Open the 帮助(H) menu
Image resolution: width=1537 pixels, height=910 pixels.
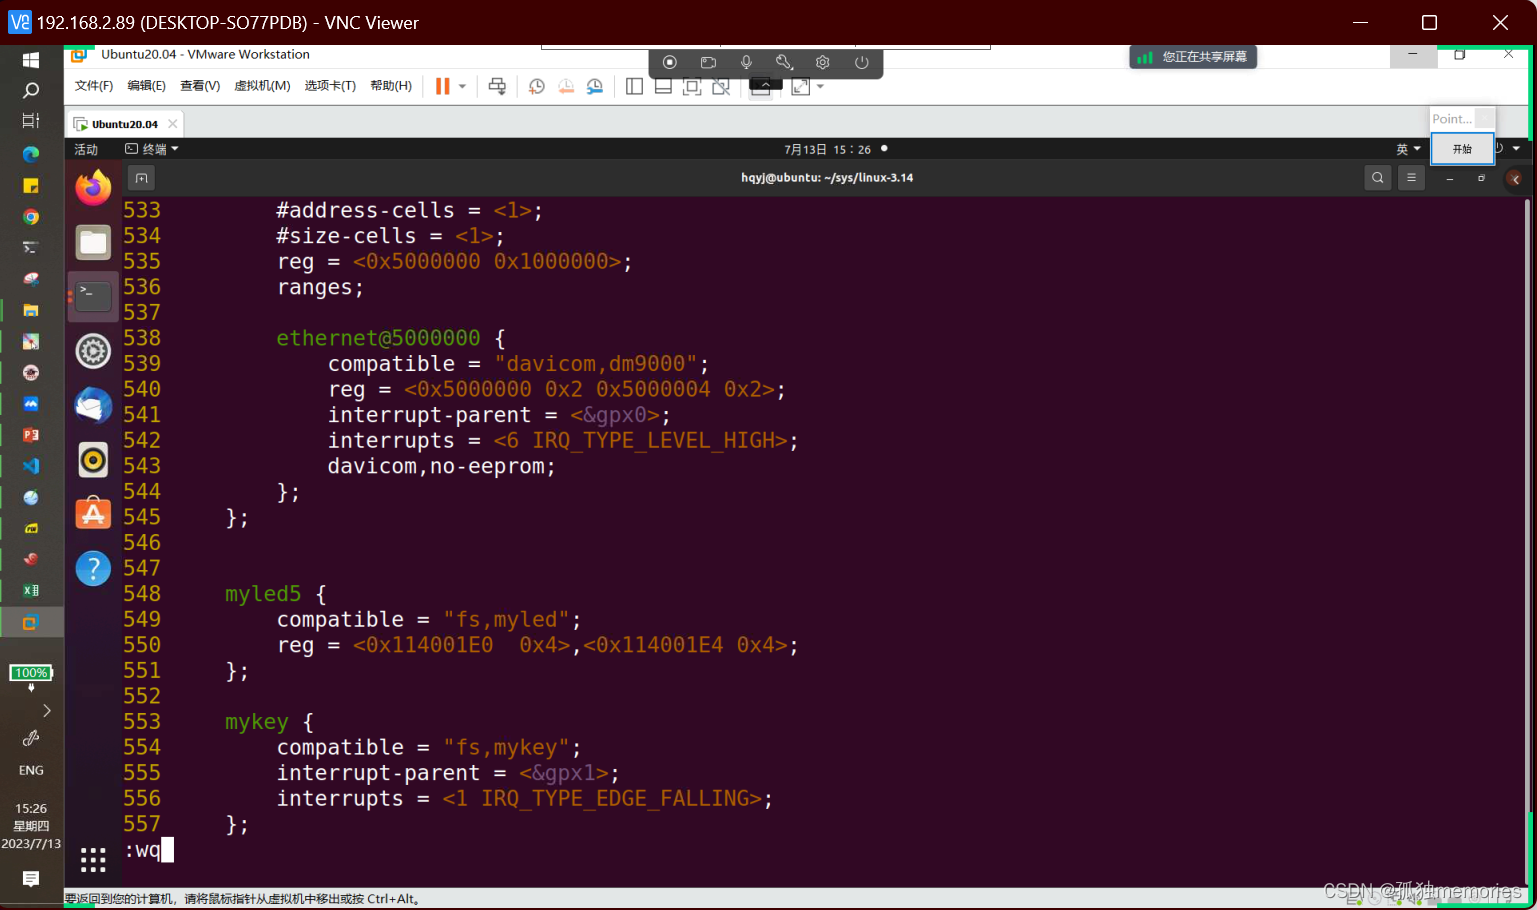(391, 86)
